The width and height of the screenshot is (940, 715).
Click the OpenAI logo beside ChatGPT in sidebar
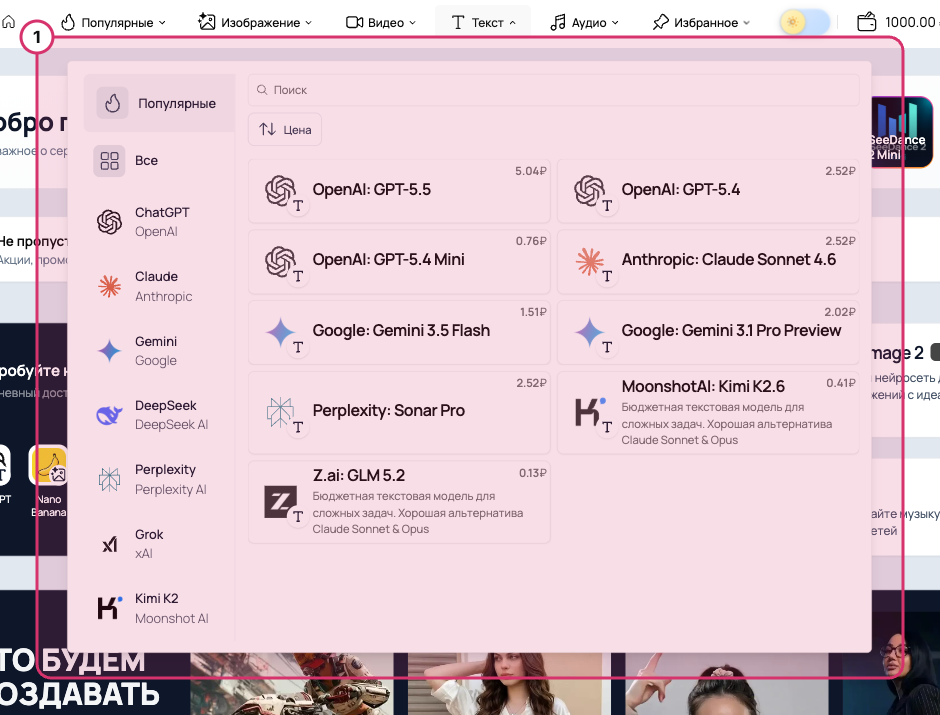[x=109, y=222]
